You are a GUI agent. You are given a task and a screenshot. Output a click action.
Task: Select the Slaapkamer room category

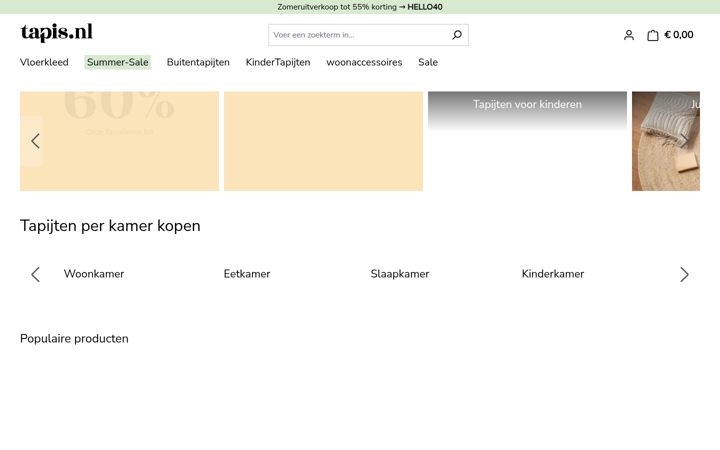pos(399,274)
